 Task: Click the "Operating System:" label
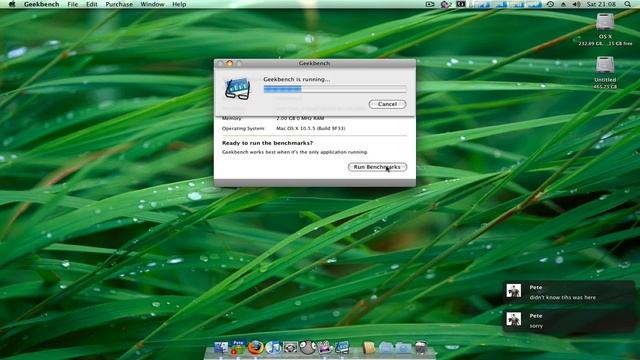point(243,128)
